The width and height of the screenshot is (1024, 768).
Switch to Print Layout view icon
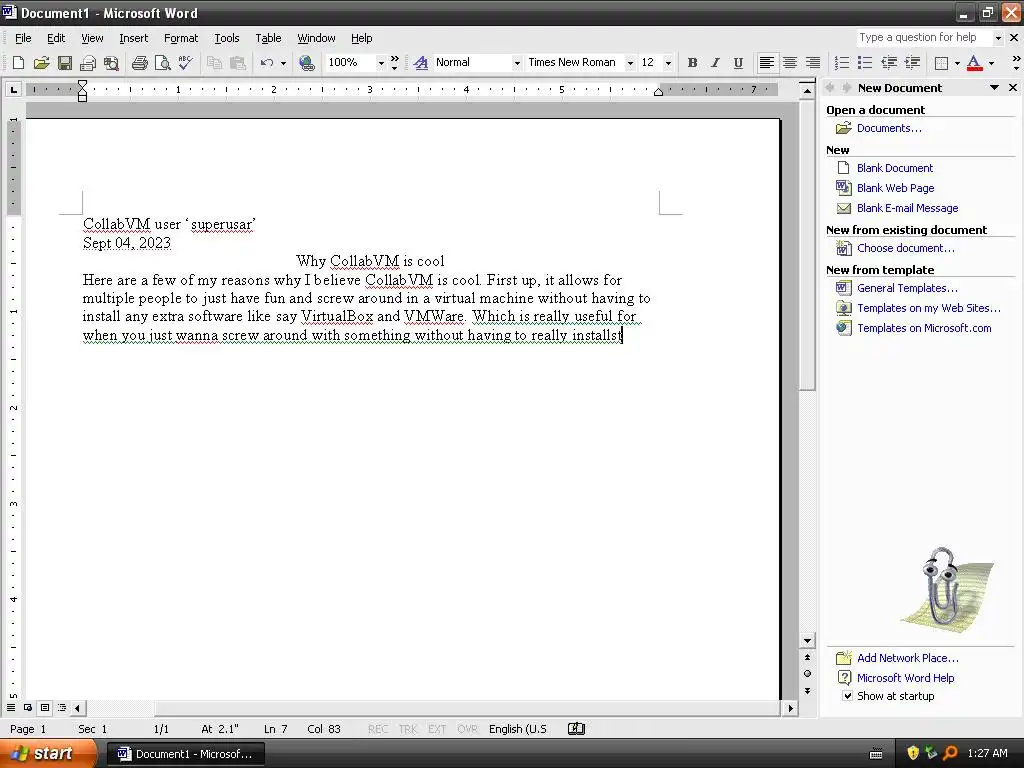point(44,708)
